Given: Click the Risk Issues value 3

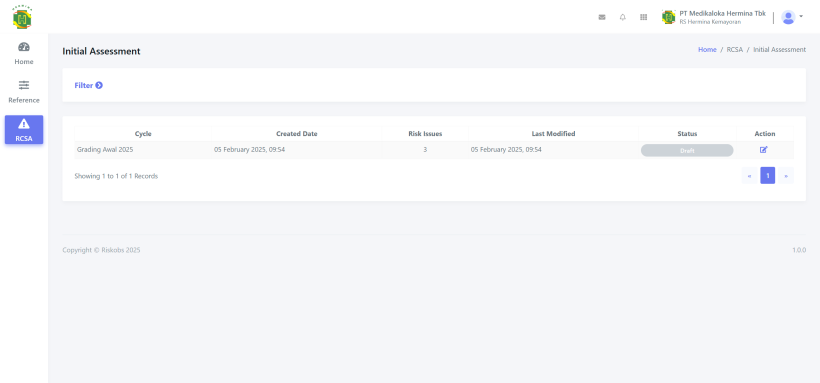Looking at the screenshot, I should [425, 150].
